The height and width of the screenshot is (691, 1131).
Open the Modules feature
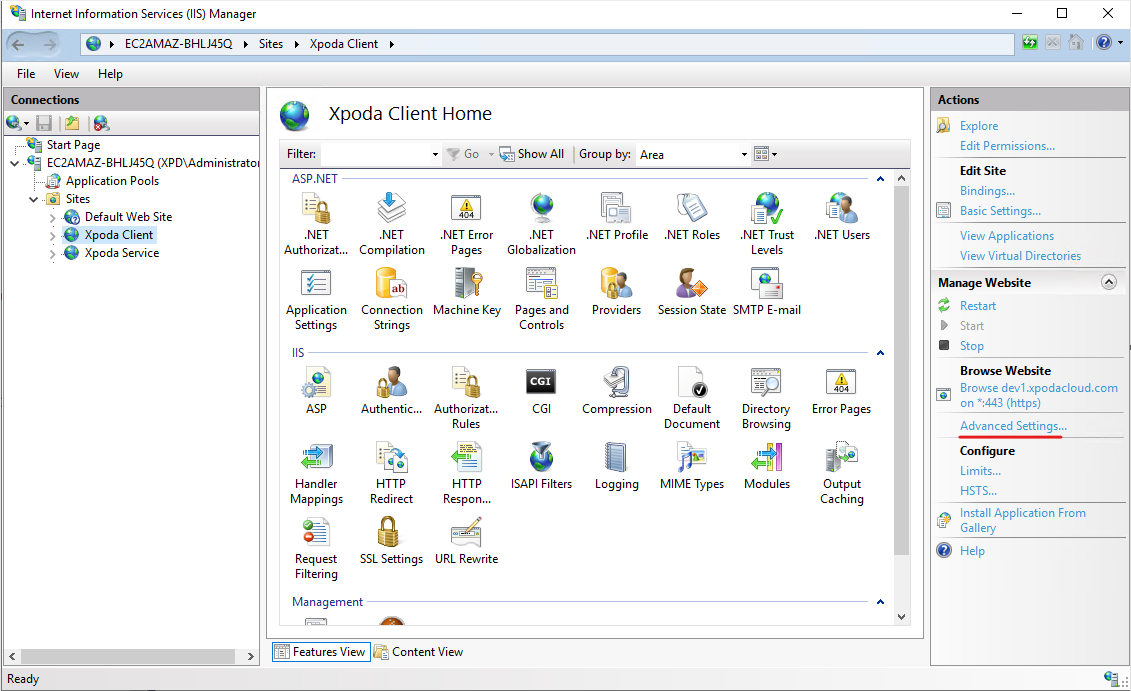(767, 466)
